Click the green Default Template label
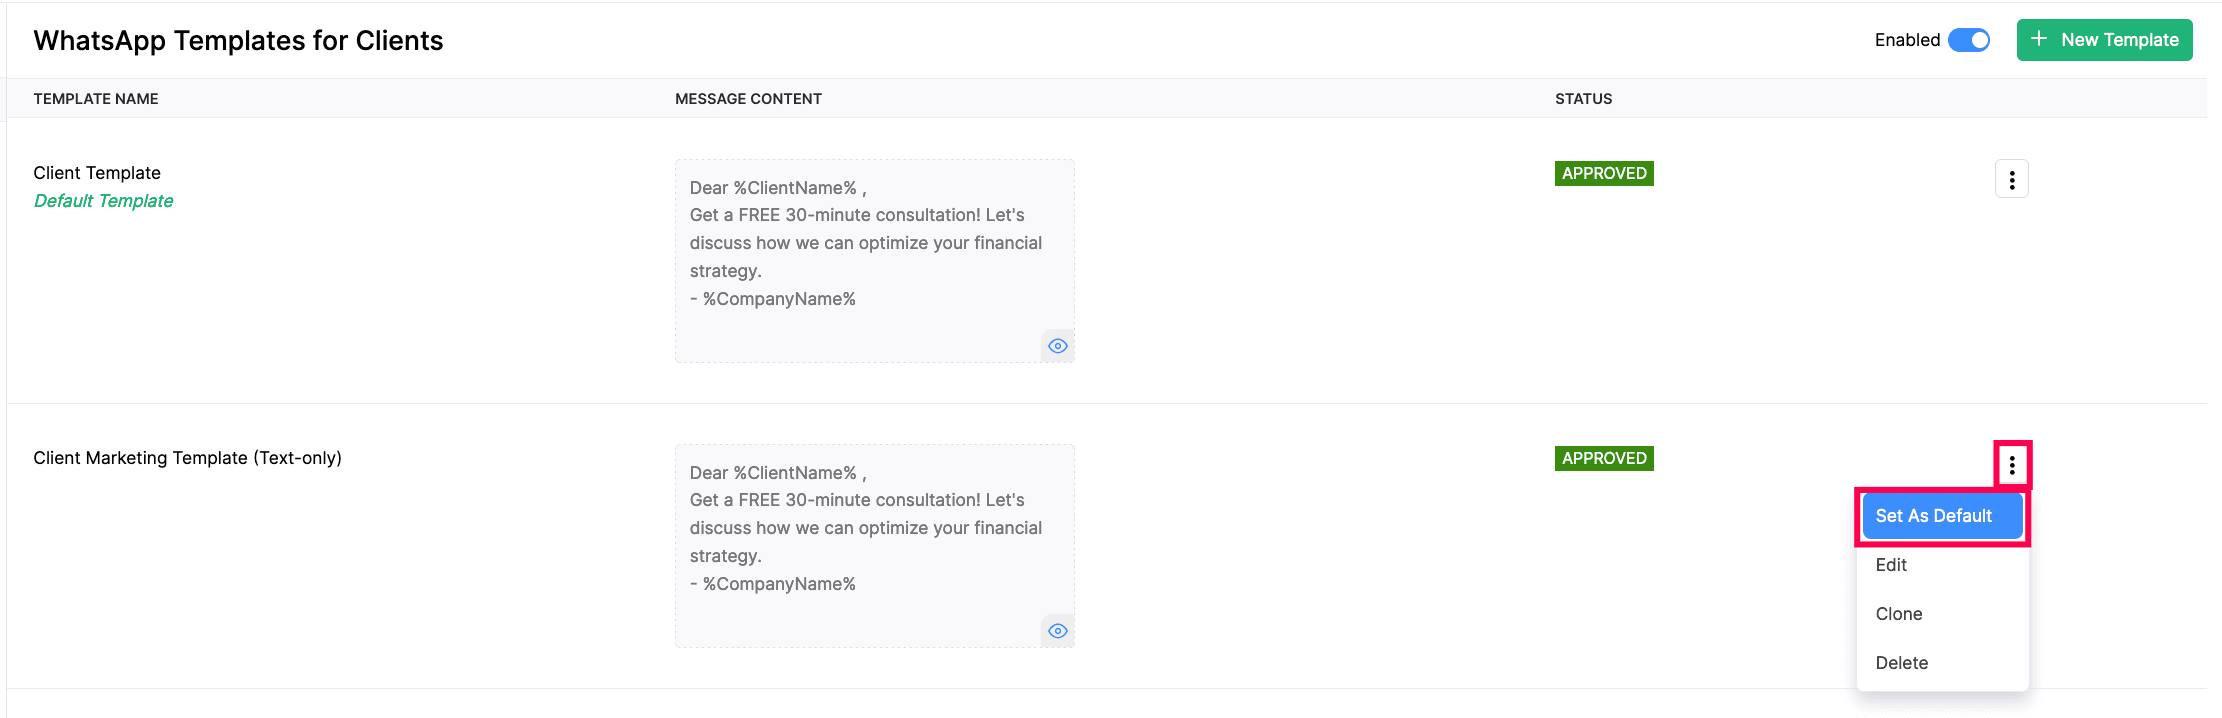Image resolution: width=2222 pixels, height=718 pixels. pos(103,201)
